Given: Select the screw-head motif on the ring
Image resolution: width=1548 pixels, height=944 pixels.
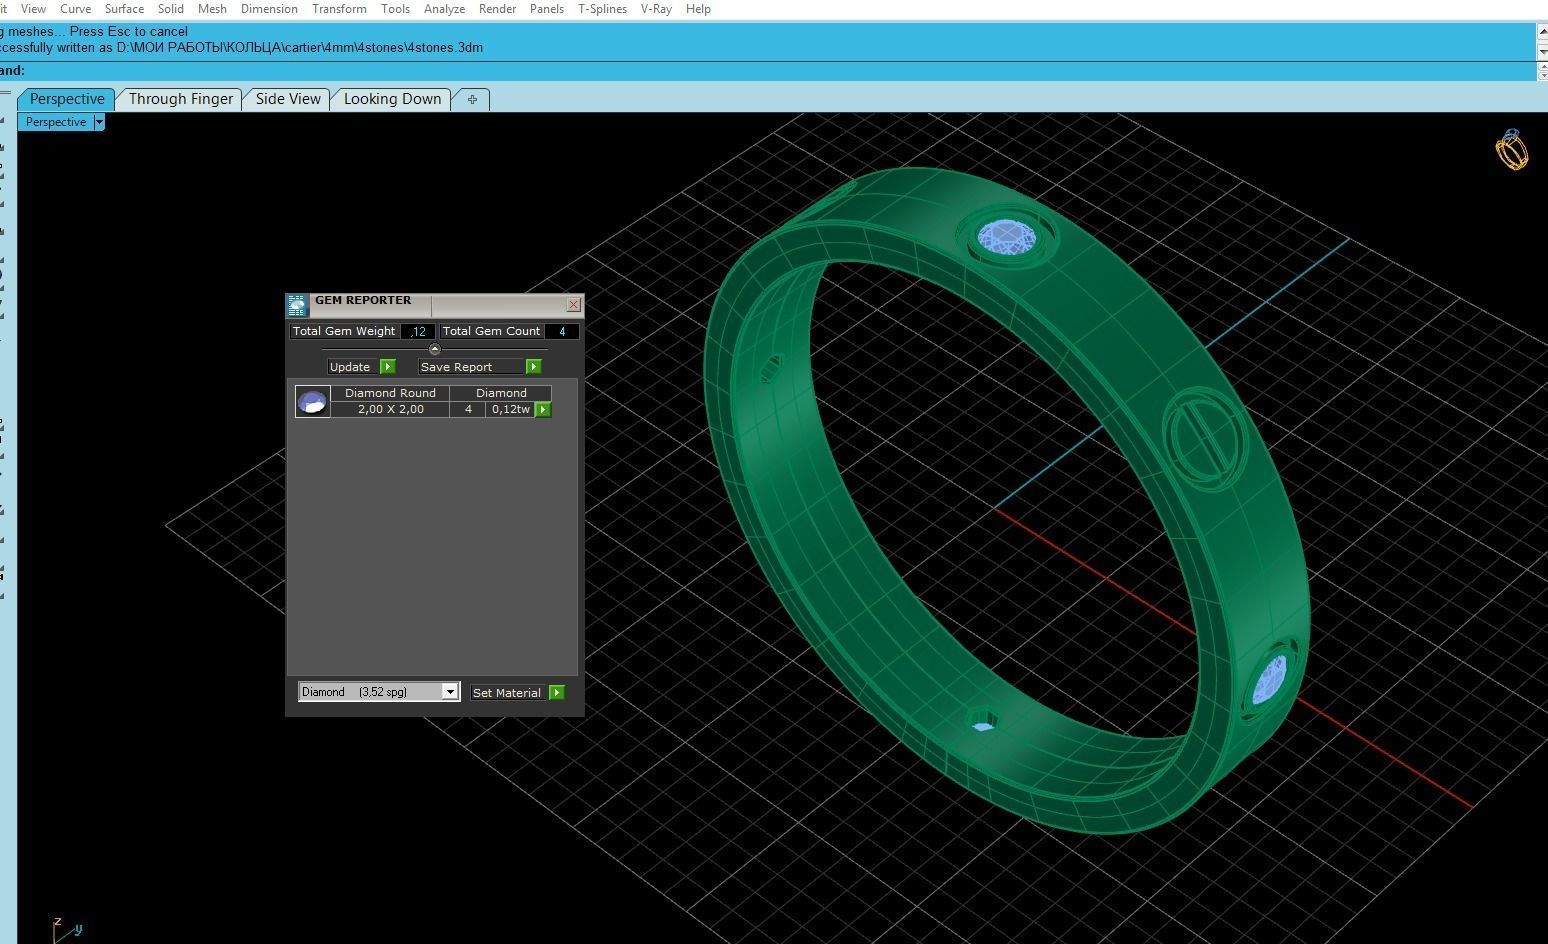Looking at the screenshot, I should pyautogui.click(x=1204, y=438).
